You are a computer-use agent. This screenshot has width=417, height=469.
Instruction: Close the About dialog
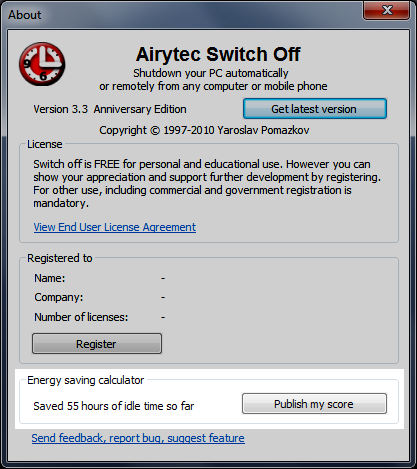tap(386, 10)
